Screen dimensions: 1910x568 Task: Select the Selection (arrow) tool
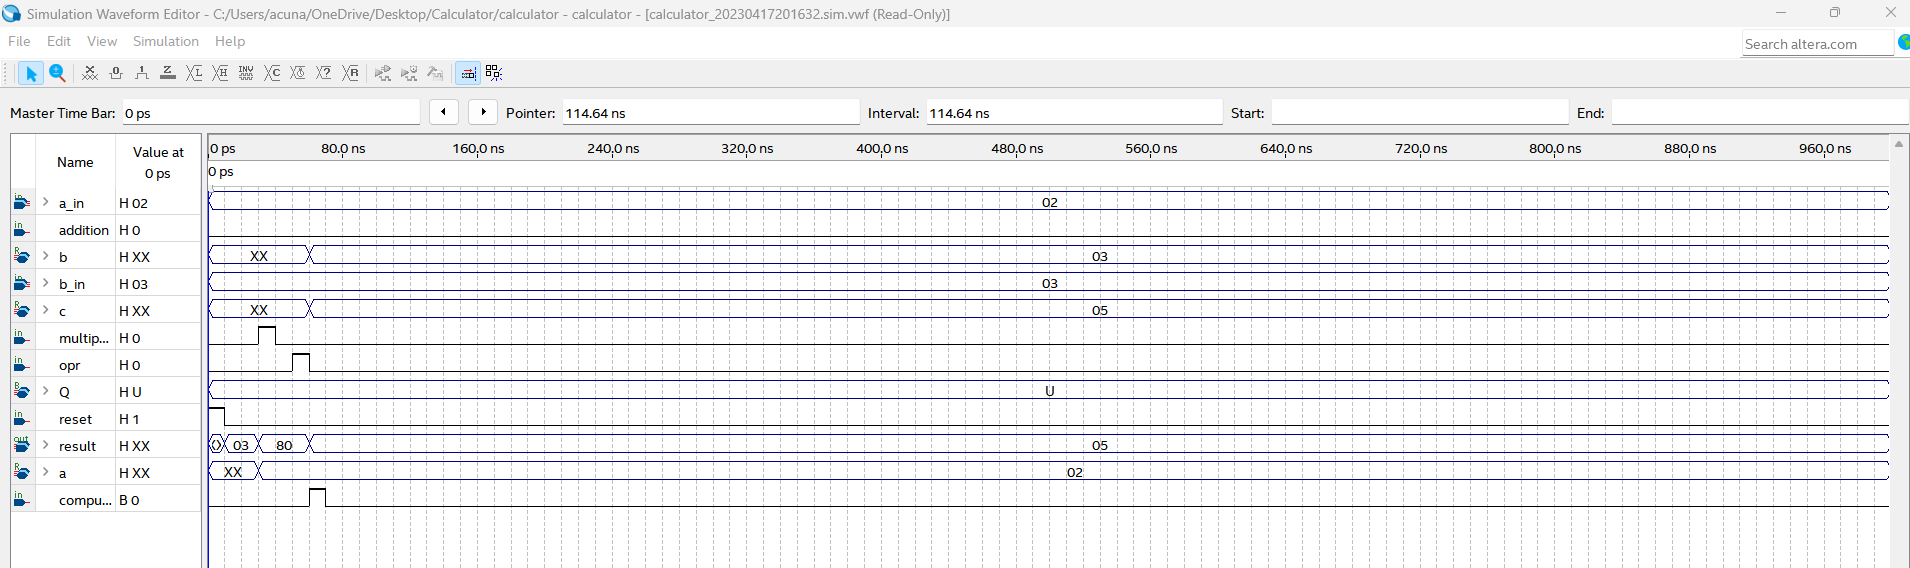pyautogui.click(x=31, y=73)
